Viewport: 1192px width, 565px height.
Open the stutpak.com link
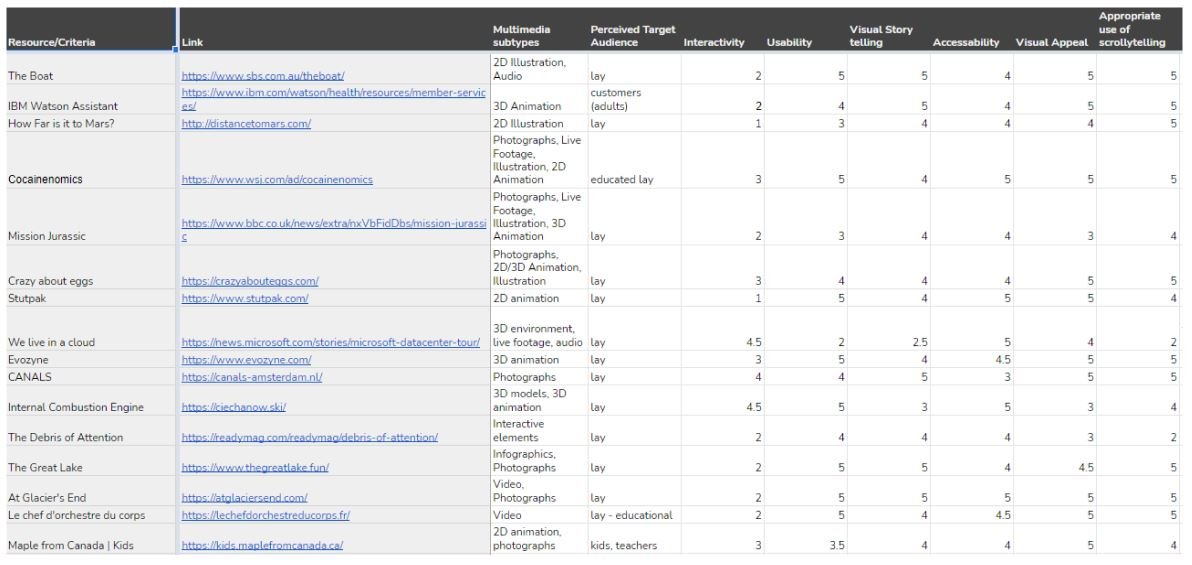tap(245, 298)
